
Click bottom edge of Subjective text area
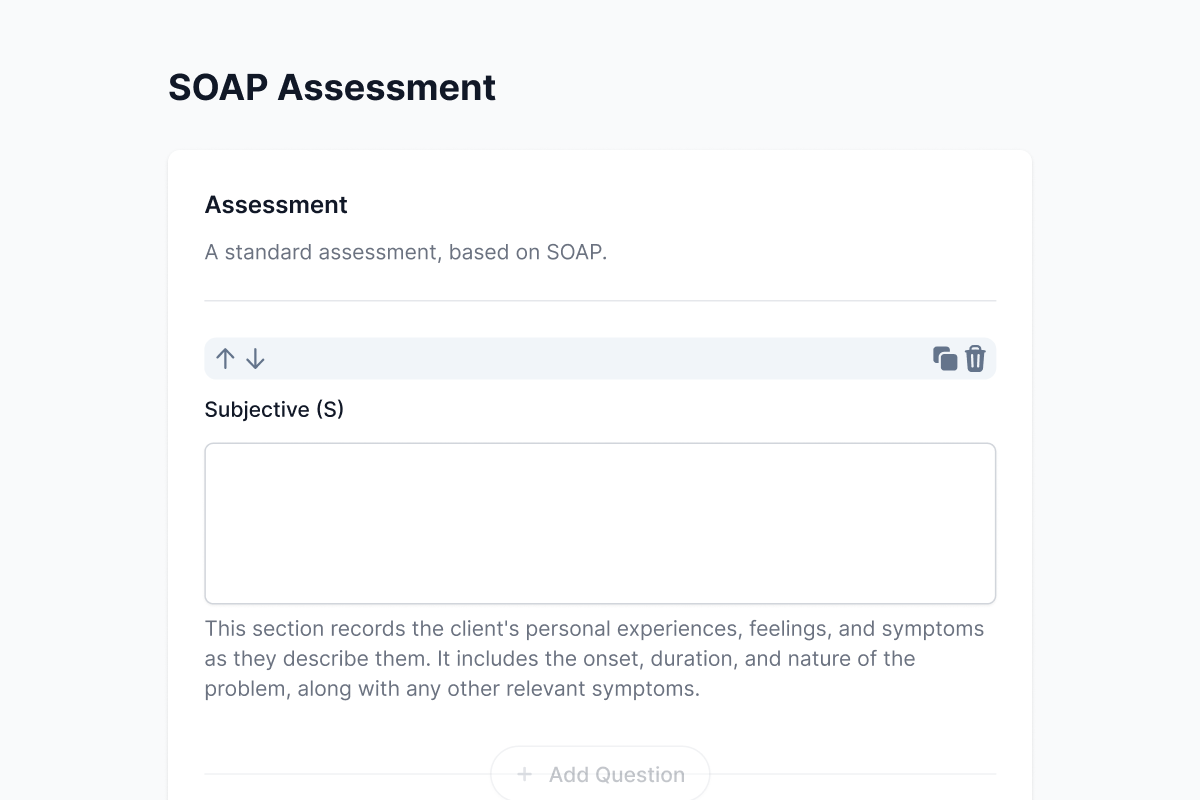coord(600,601)
